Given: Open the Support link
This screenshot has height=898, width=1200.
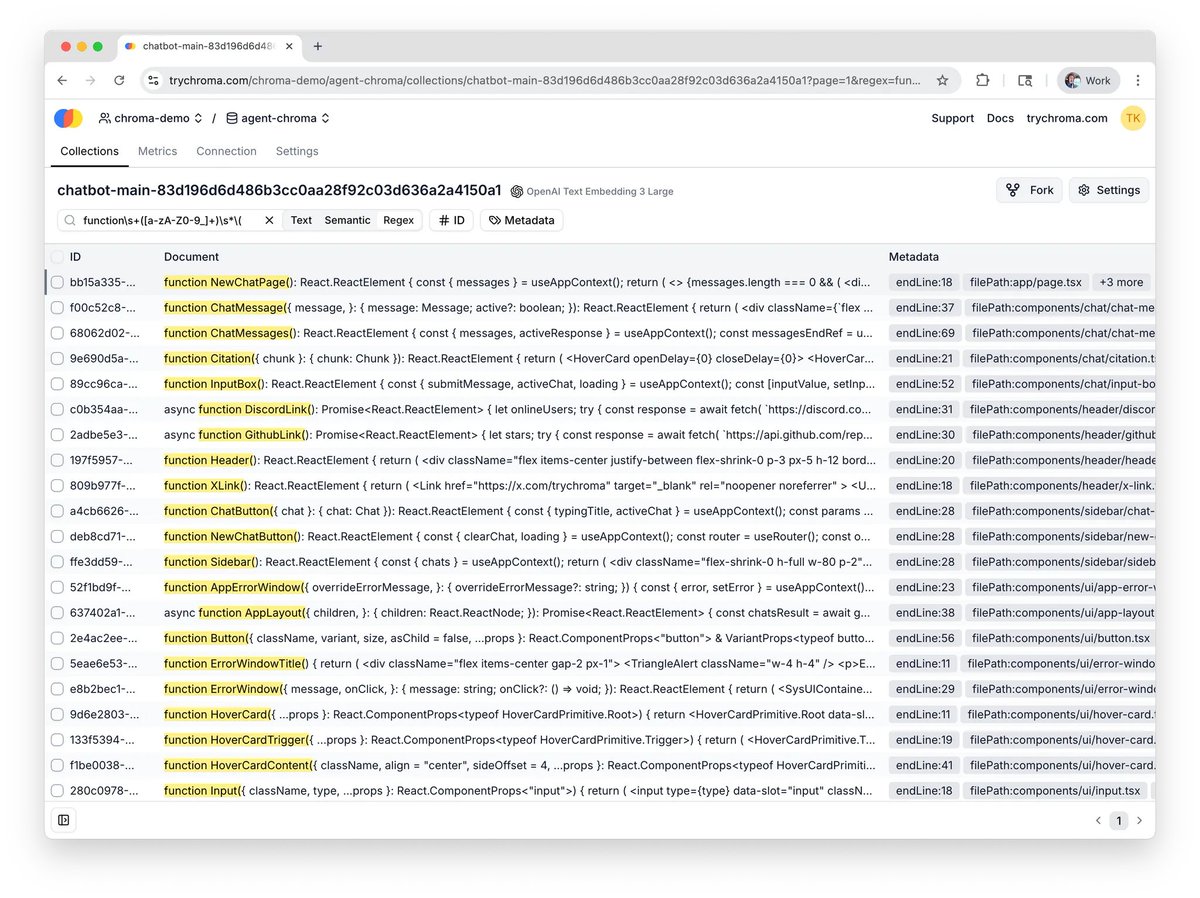Looking at the screenshot, I should coord(952,118).
